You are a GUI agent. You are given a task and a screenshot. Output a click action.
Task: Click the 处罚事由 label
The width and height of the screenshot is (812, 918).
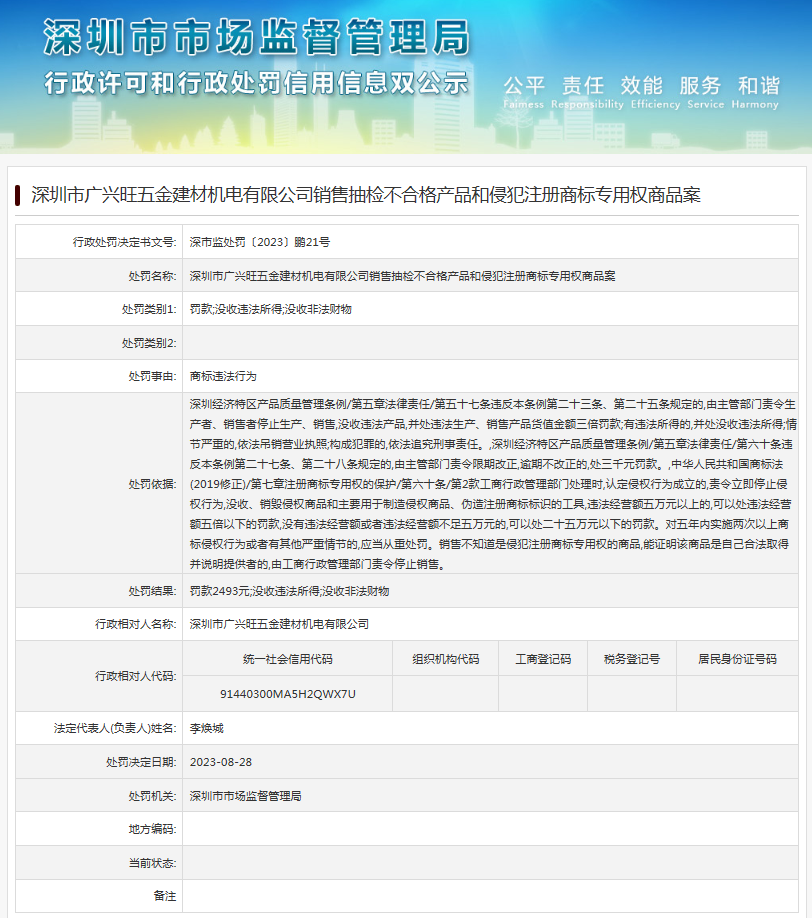pyautogui.click(x=152, y=376)
